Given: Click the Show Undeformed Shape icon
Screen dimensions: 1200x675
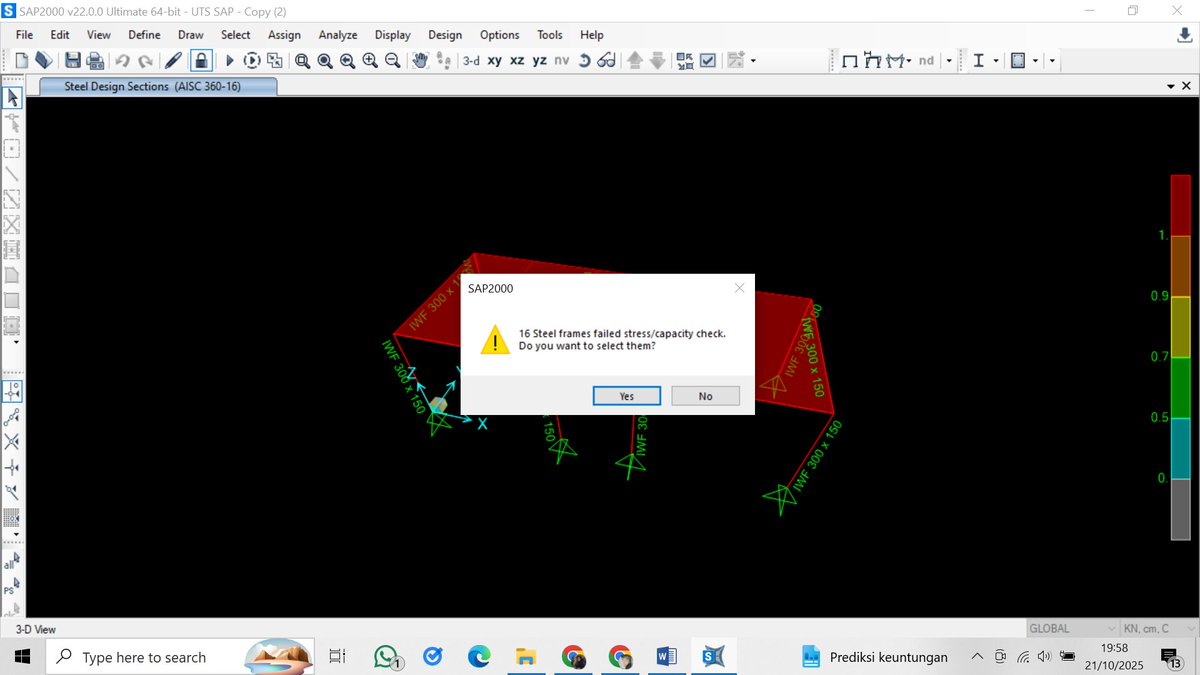Looking at the screenshot, I should [850, 62].
